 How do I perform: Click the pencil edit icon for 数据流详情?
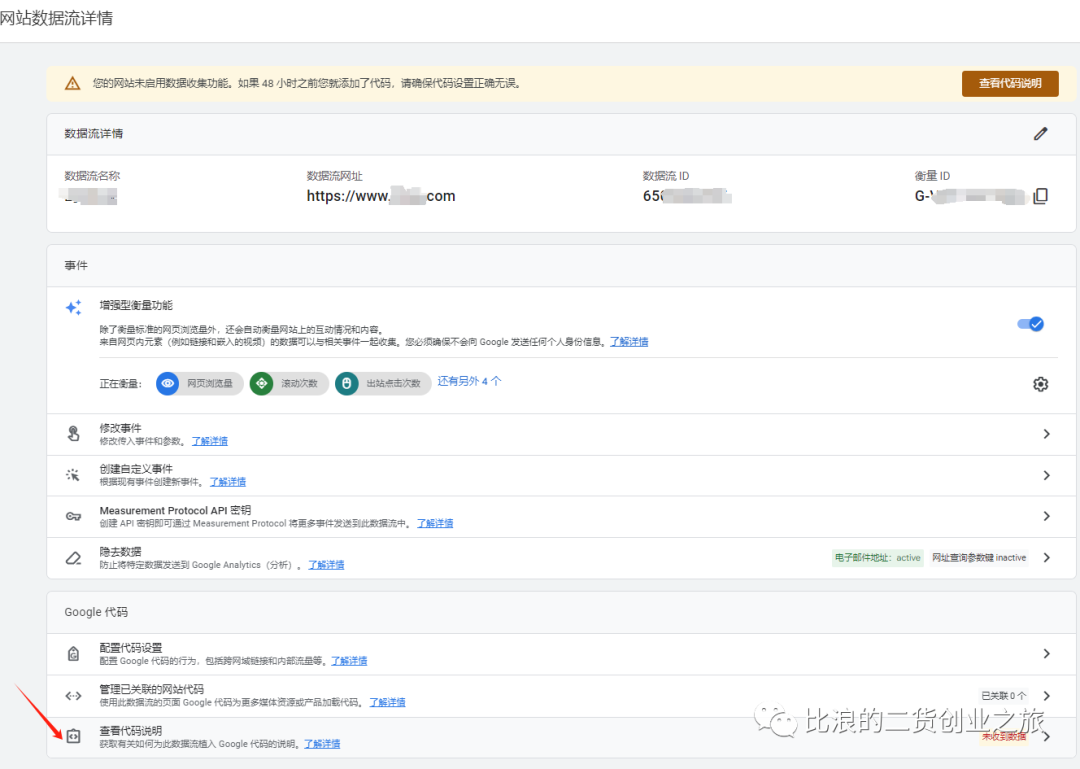point(1040,133)
